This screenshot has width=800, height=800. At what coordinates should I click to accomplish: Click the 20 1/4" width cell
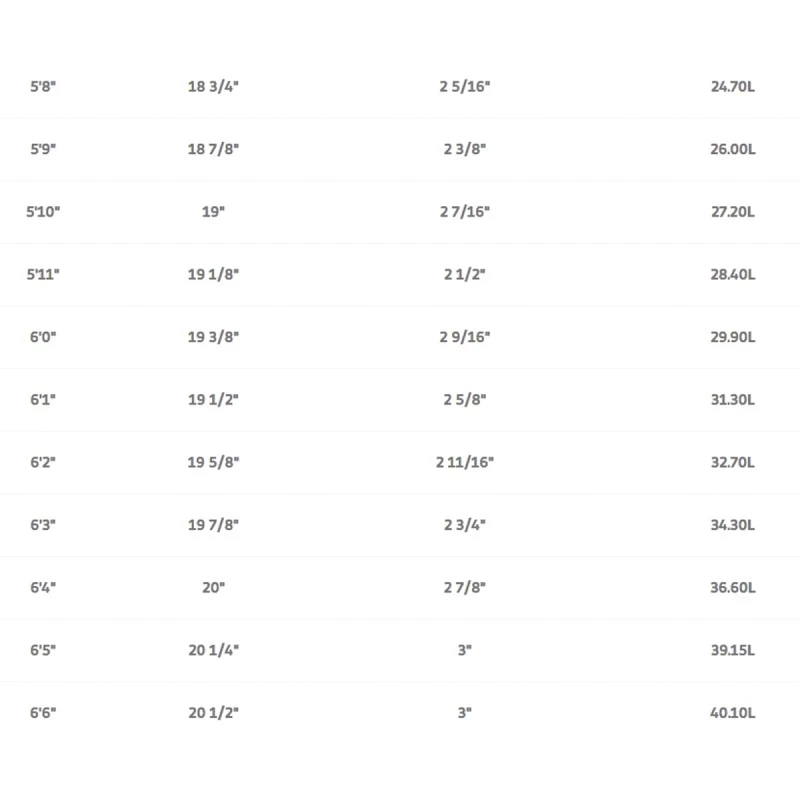[213, 650]
